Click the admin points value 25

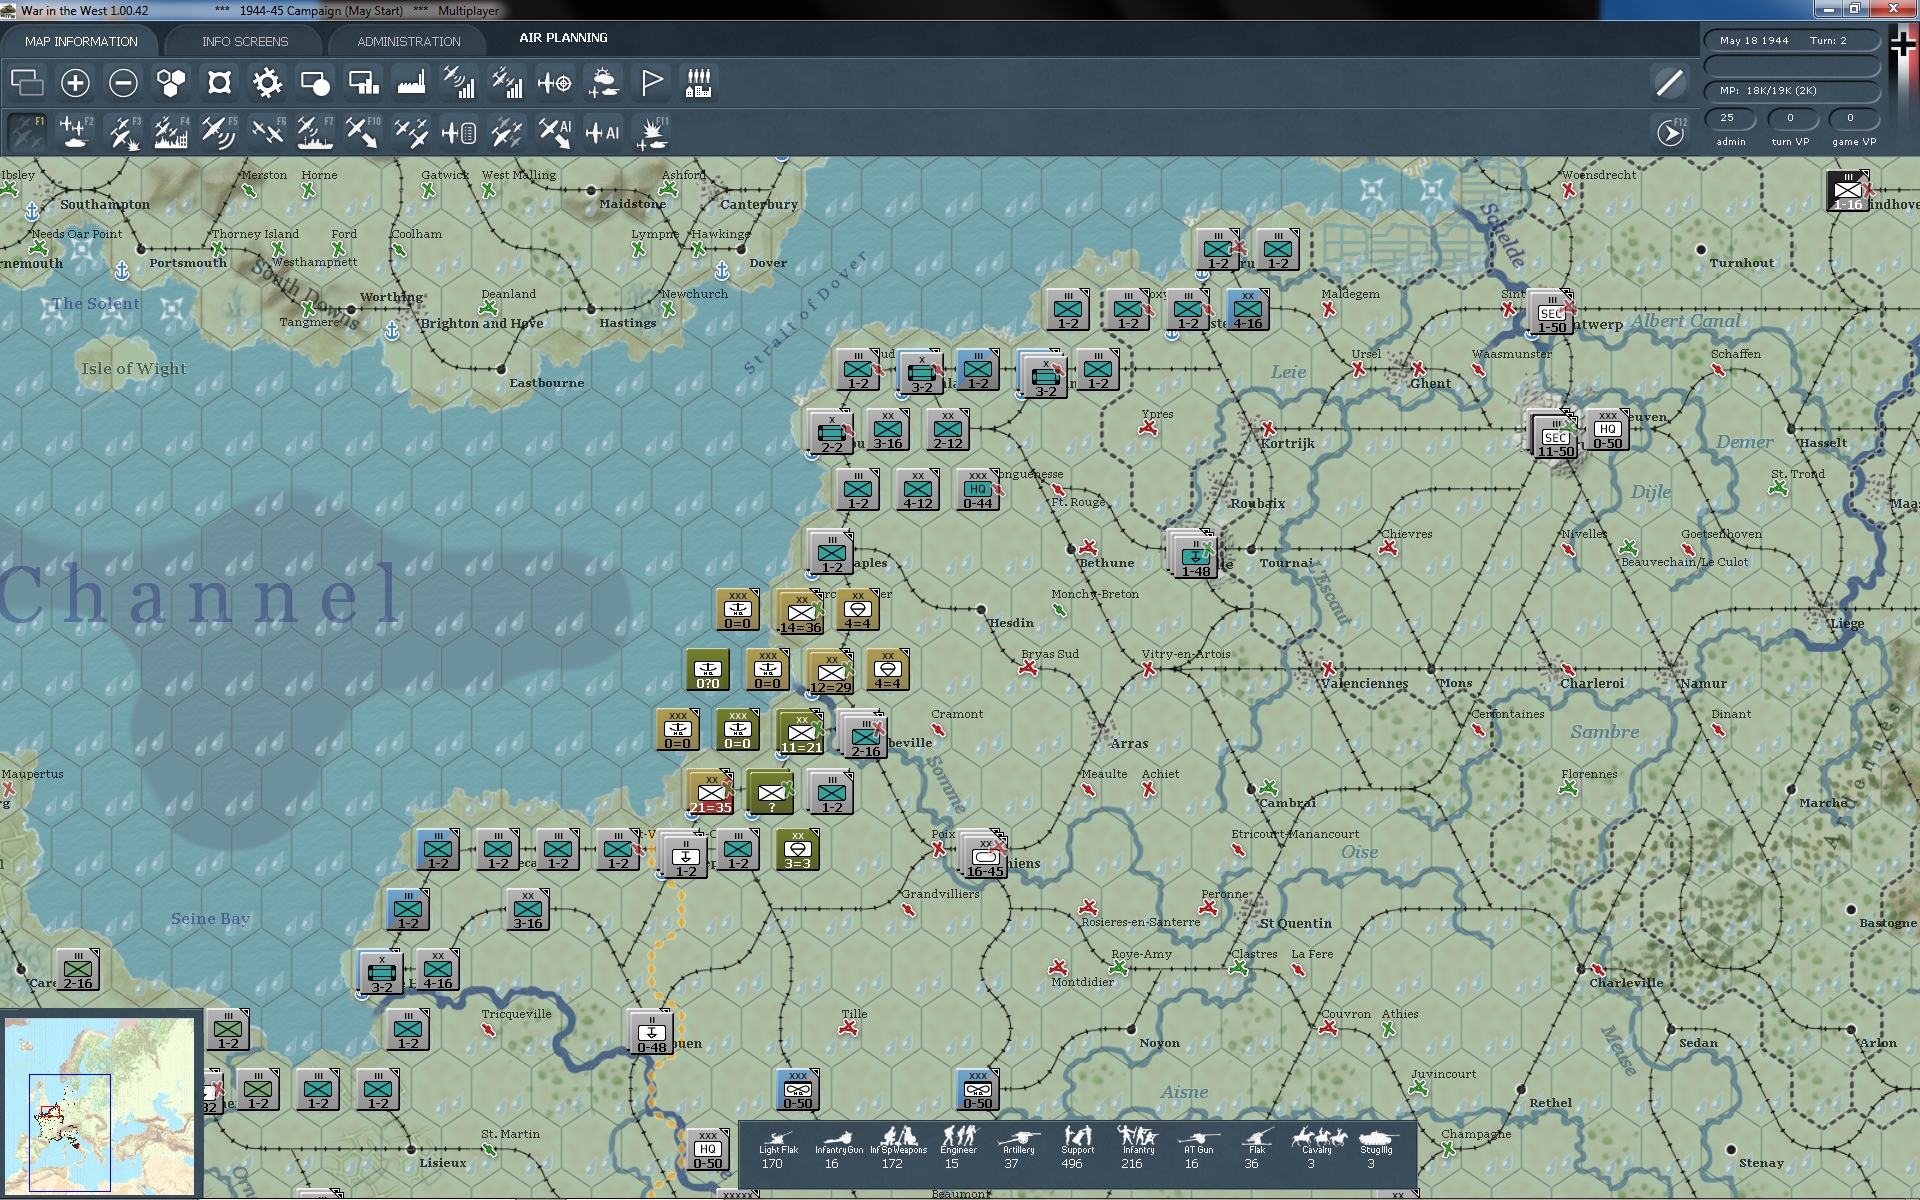(x=1730, y=118)
